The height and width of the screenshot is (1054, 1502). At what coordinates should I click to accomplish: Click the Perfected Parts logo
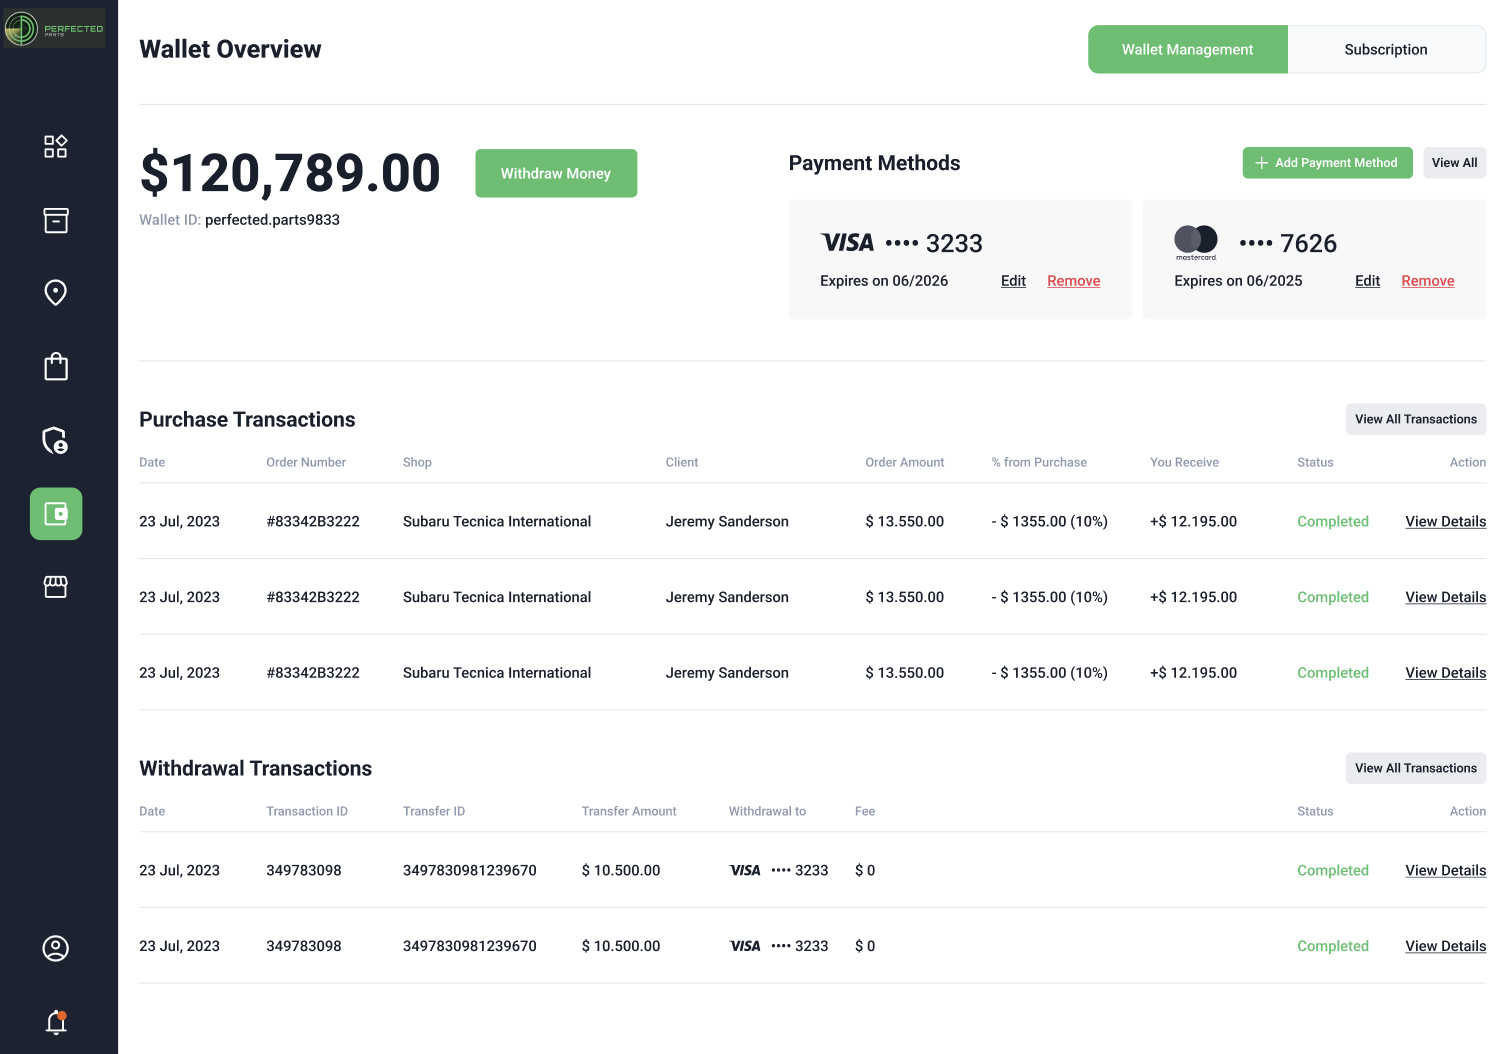point(54,29)
